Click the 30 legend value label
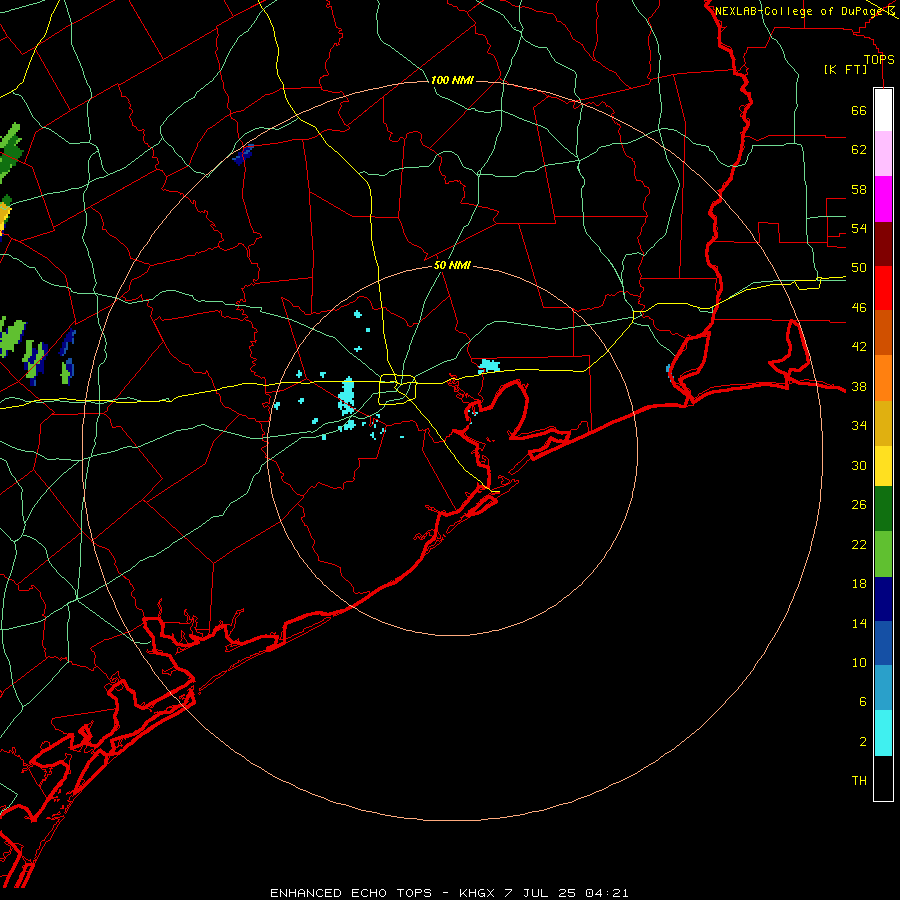The height and width of the screenshot is (900, 900). [859, 465]
